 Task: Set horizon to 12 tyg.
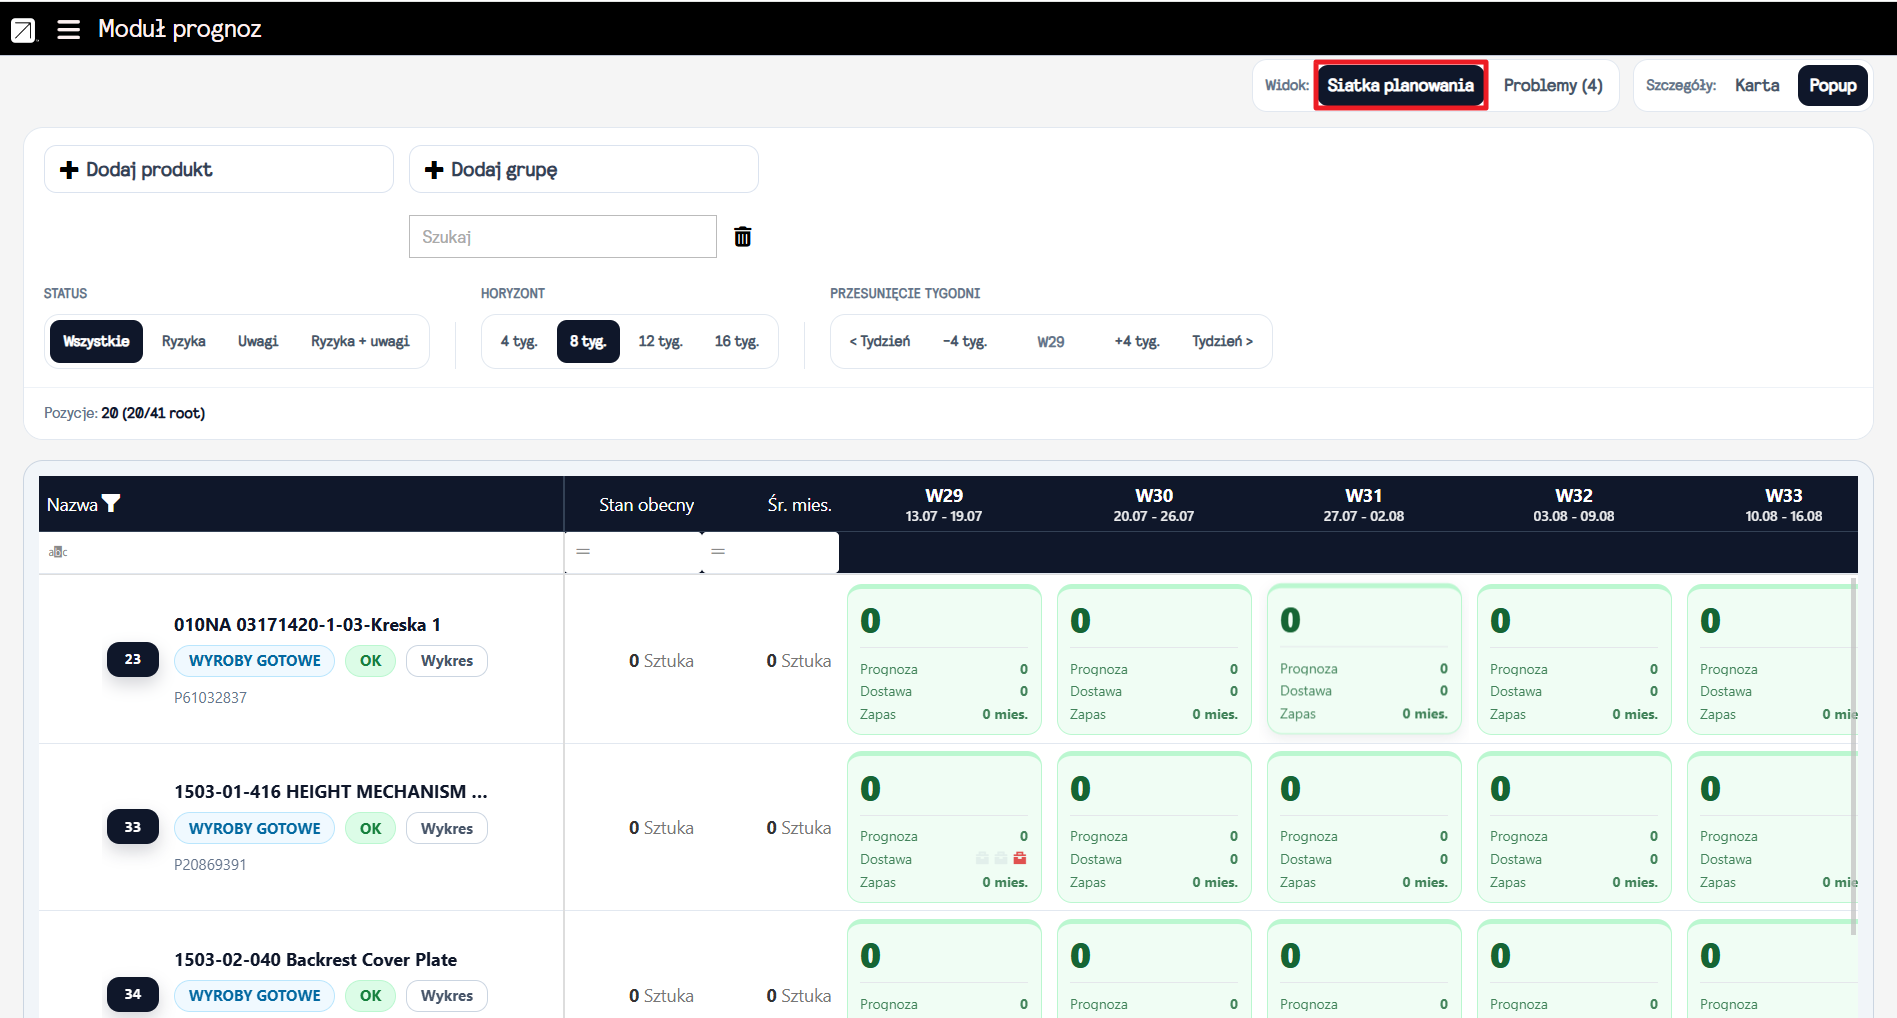pos(660,341)
